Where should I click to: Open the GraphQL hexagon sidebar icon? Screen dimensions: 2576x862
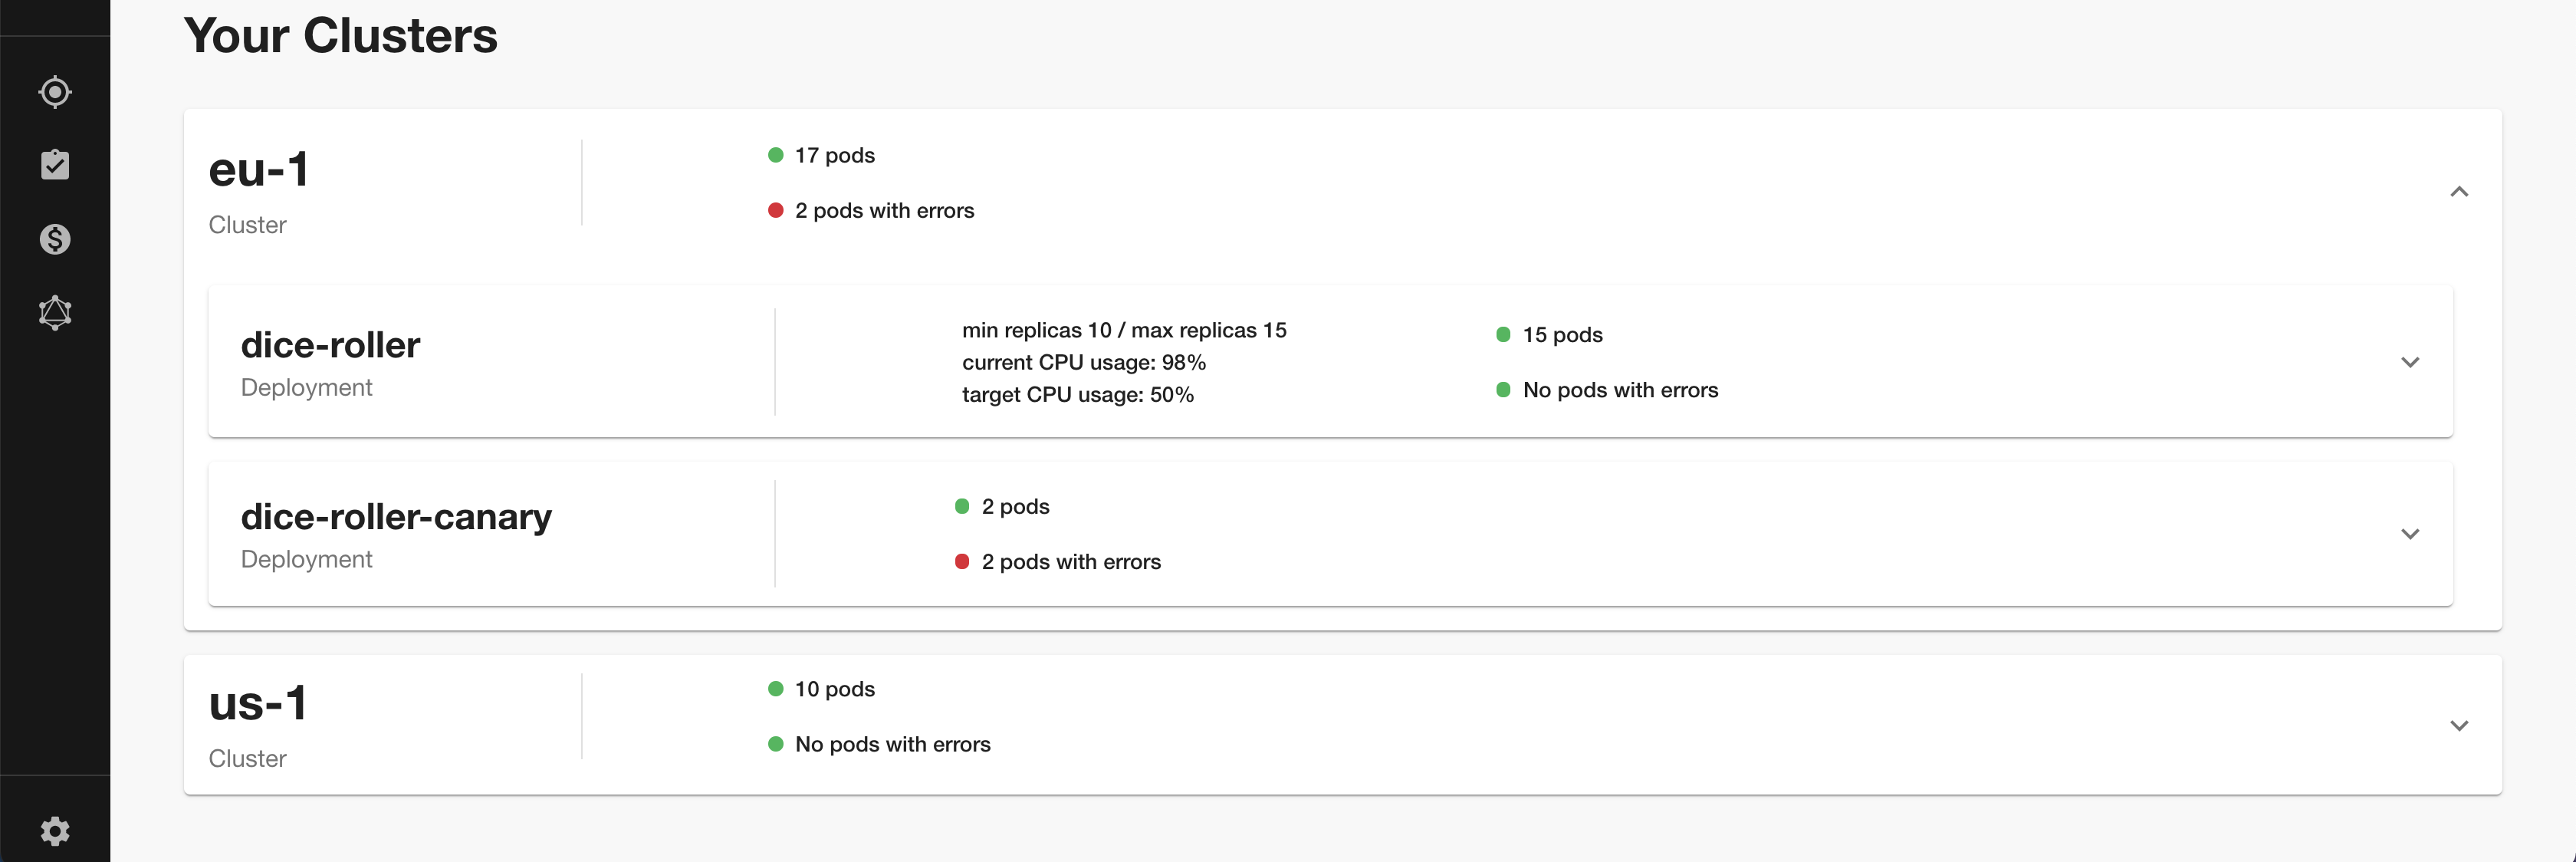click(55, 313)
